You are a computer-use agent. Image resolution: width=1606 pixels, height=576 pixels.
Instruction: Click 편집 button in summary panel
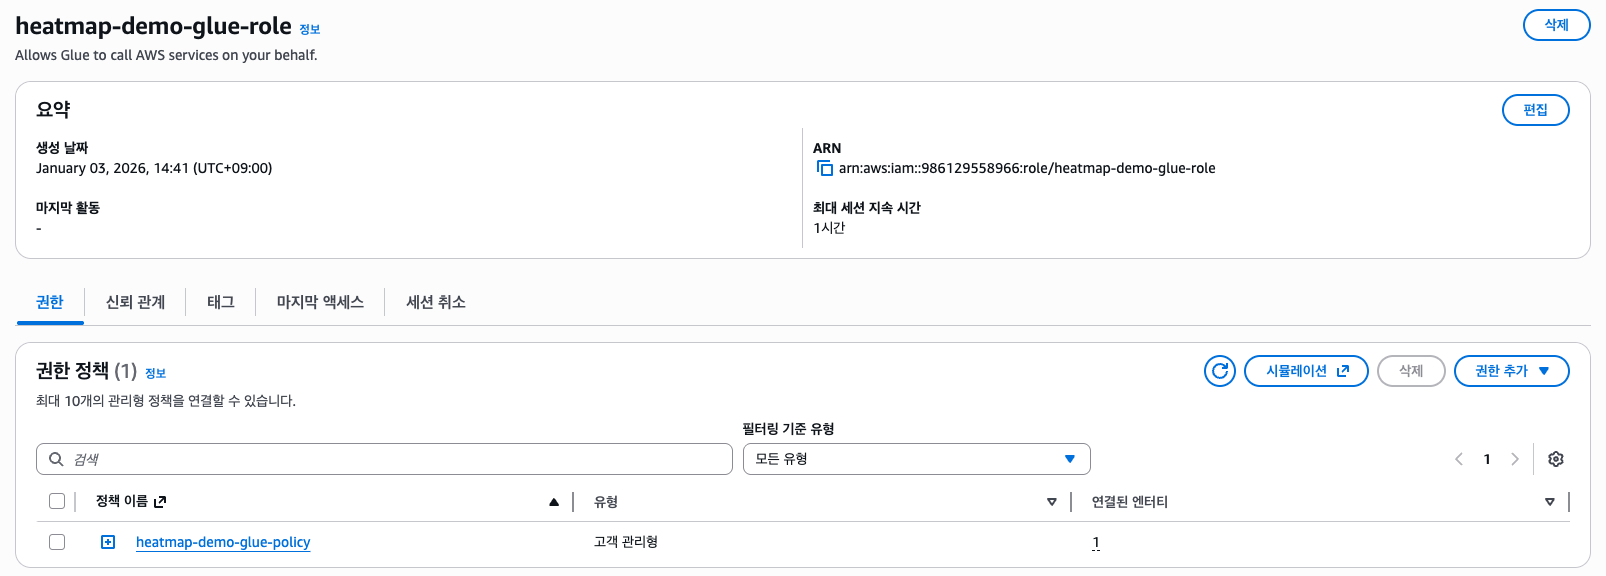click(1535, 110)
